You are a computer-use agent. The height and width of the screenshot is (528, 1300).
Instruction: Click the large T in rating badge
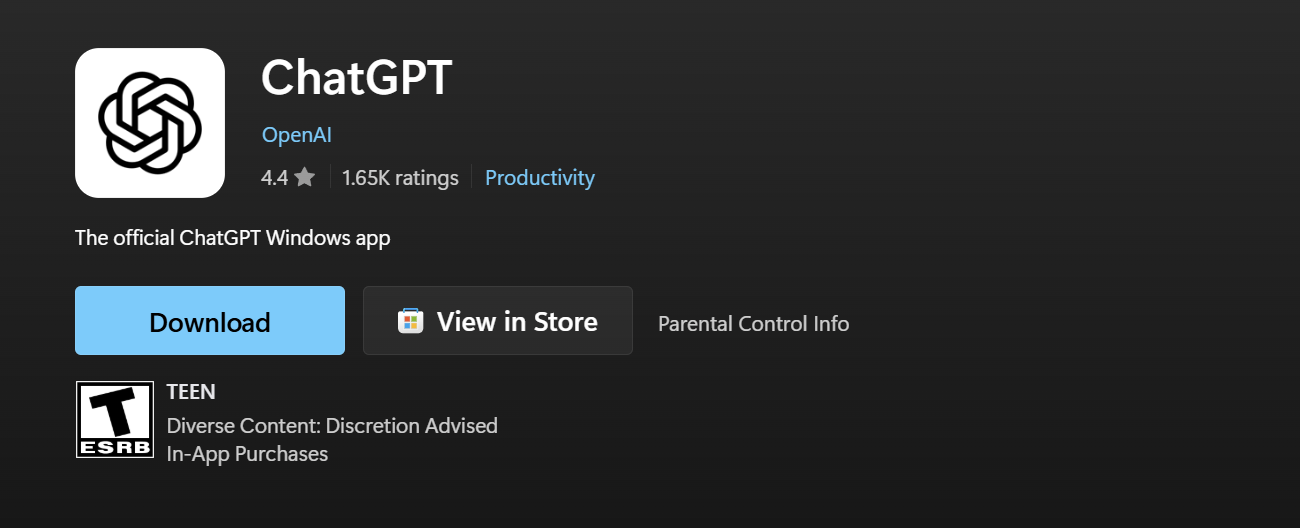coord(115,410)
